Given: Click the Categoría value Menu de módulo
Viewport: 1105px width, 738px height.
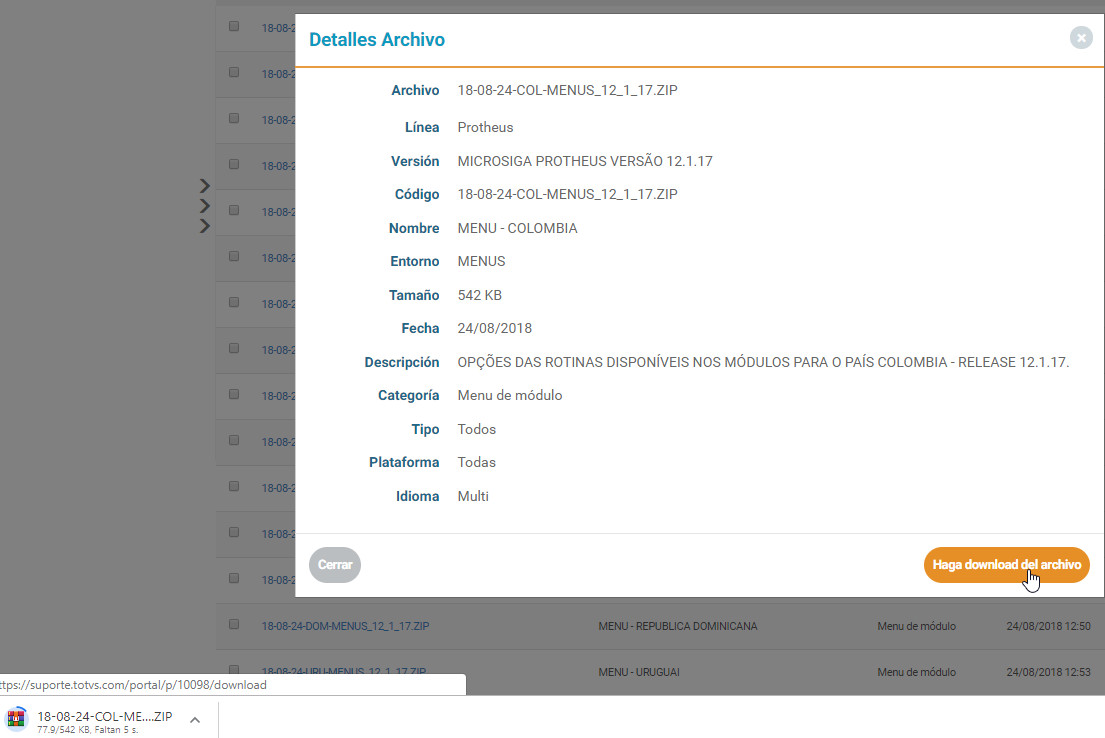Looking at the screenshot, I should pyautogui.click(x=510, y=395).
